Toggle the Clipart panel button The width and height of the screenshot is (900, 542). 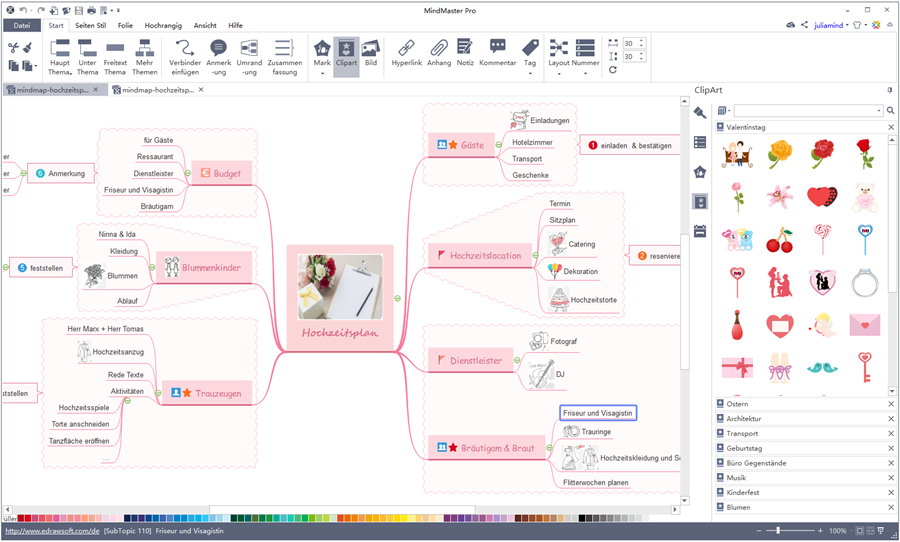(x=346, y=54)
